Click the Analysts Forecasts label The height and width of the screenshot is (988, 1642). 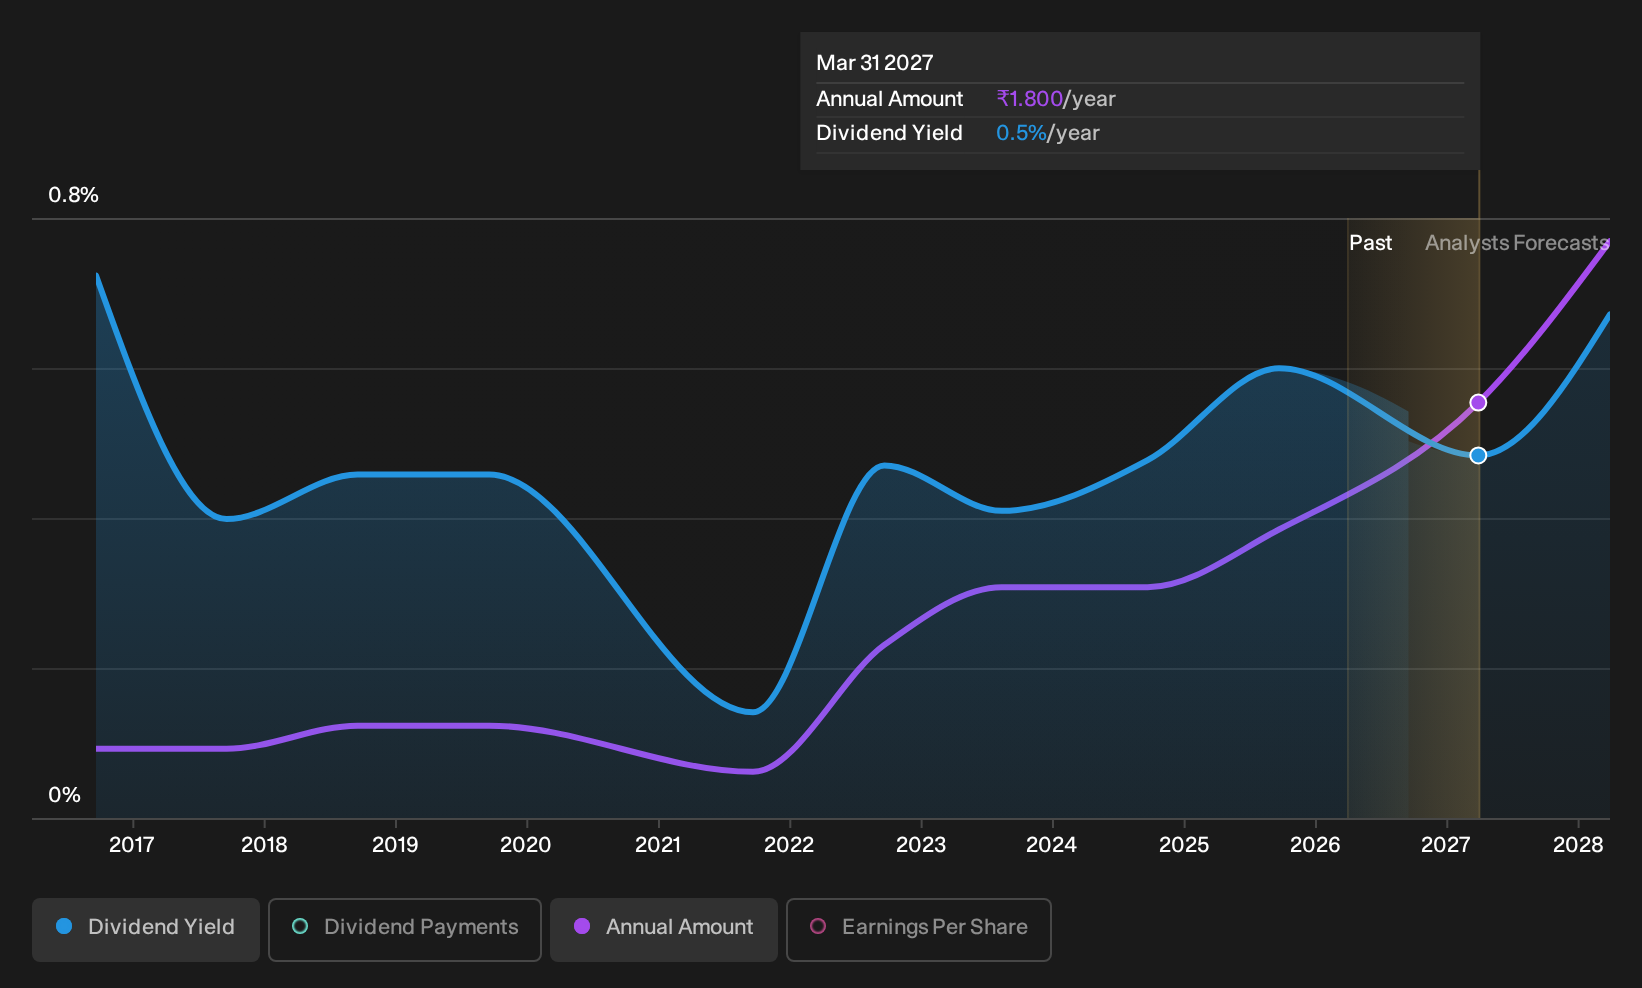1517,243
